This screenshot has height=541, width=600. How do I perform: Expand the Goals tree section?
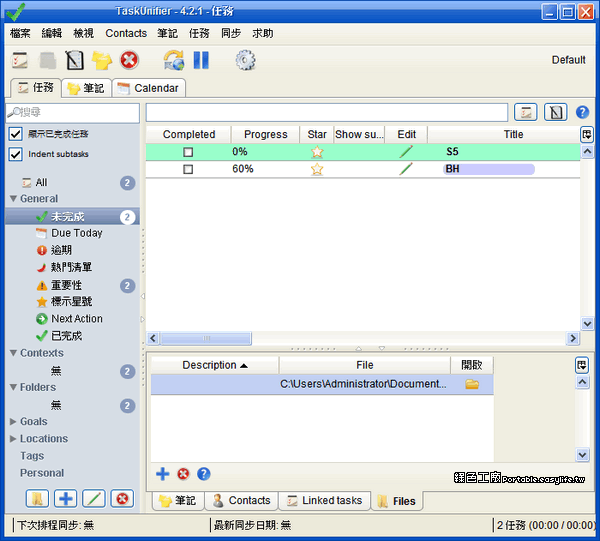tap(13, 422)
